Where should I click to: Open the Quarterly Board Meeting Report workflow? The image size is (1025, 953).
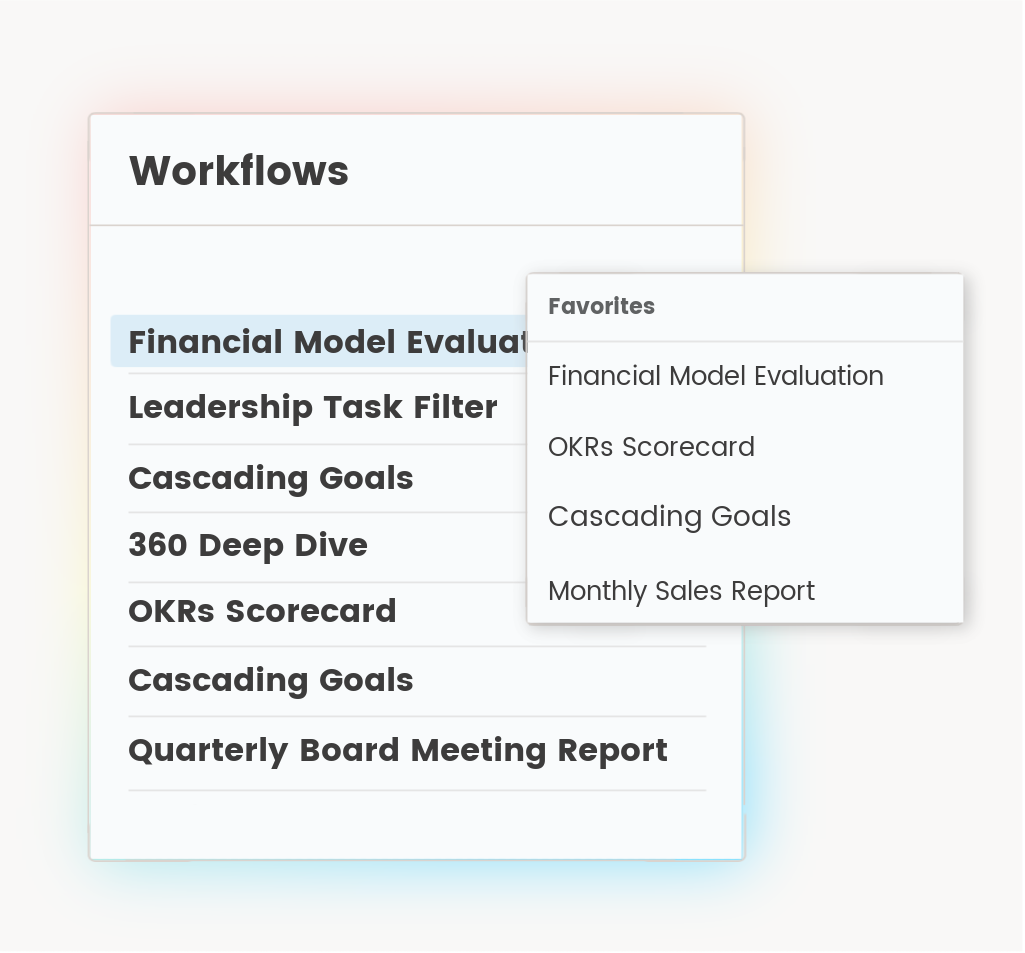coord(398,750)
